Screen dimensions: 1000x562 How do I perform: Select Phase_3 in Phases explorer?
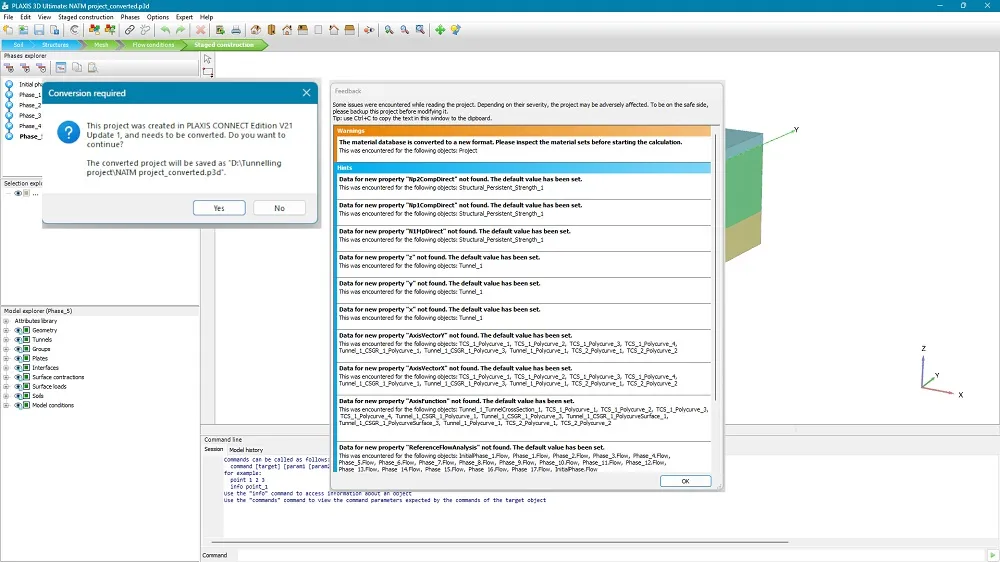point(30,115)
